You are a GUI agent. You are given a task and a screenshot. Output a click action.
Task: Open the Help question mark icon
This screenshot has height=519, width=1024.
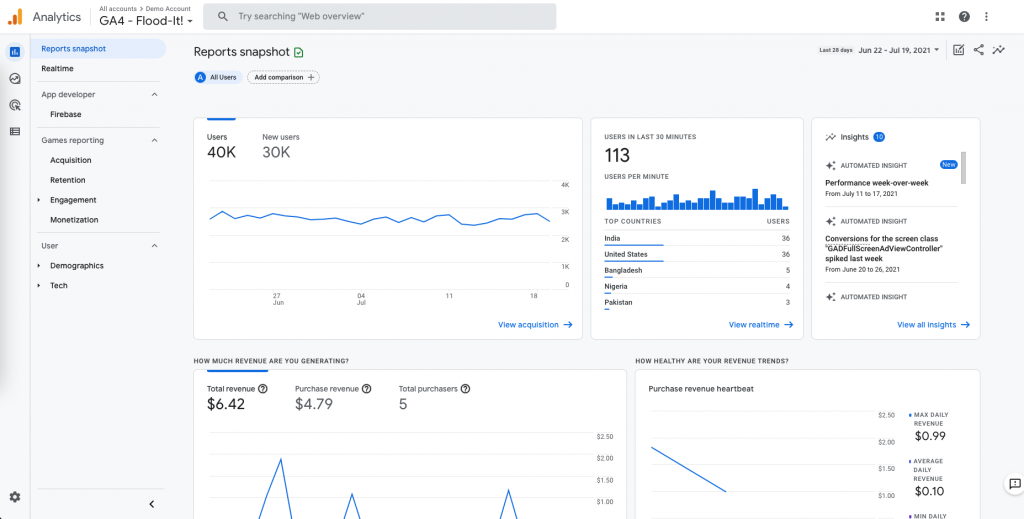(964, 17)
